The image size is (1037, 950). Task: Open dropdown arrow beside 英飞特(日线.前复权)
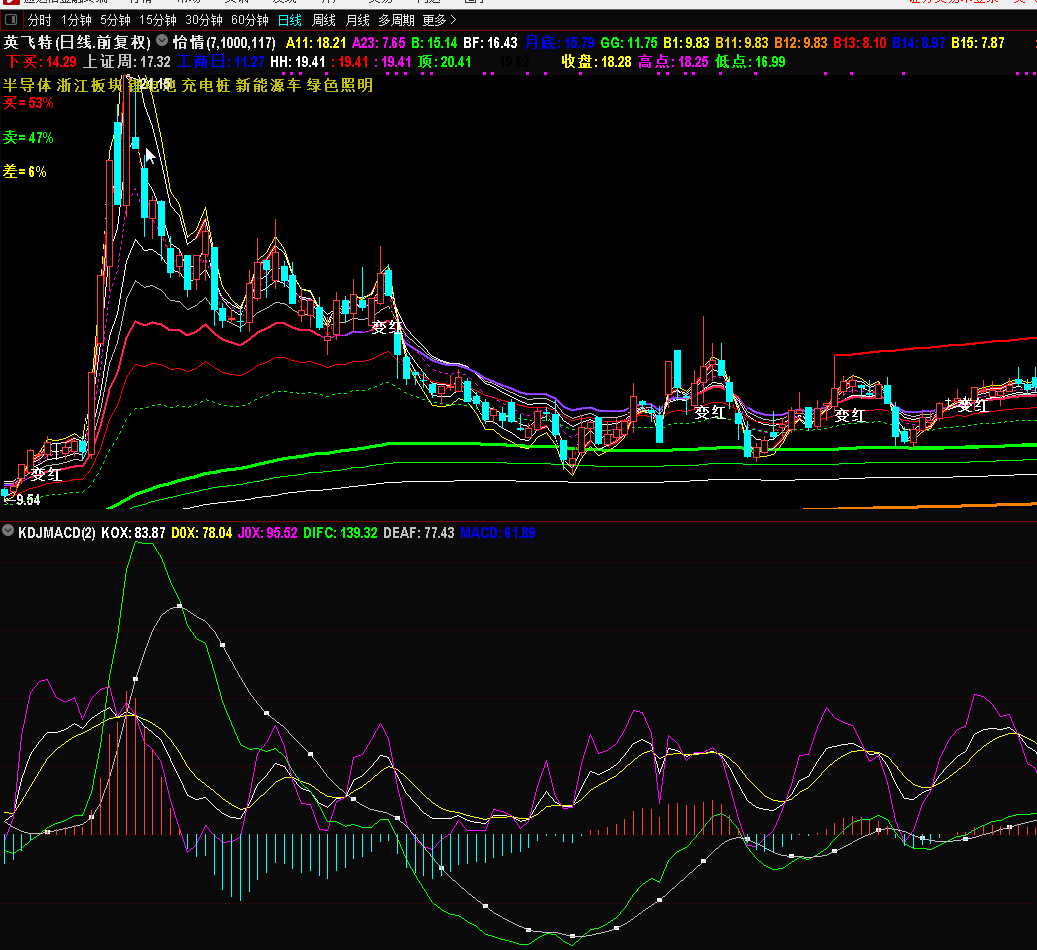coord(162,41)
